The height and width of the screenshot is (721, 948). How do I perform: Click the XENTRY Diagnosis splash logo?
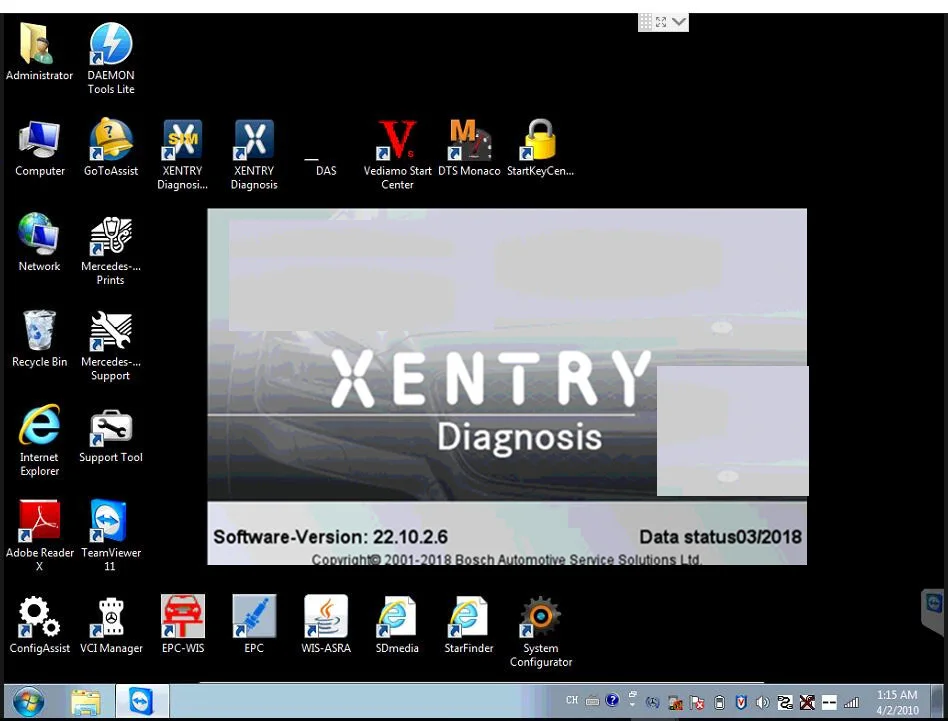click(491, 401)
